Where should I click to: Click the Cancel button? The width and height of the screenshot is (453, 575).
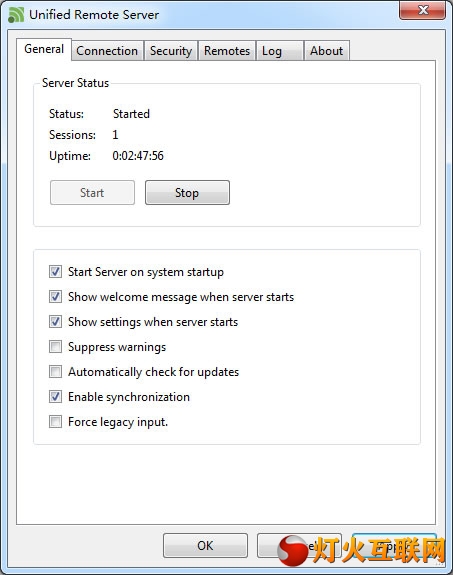299,545
